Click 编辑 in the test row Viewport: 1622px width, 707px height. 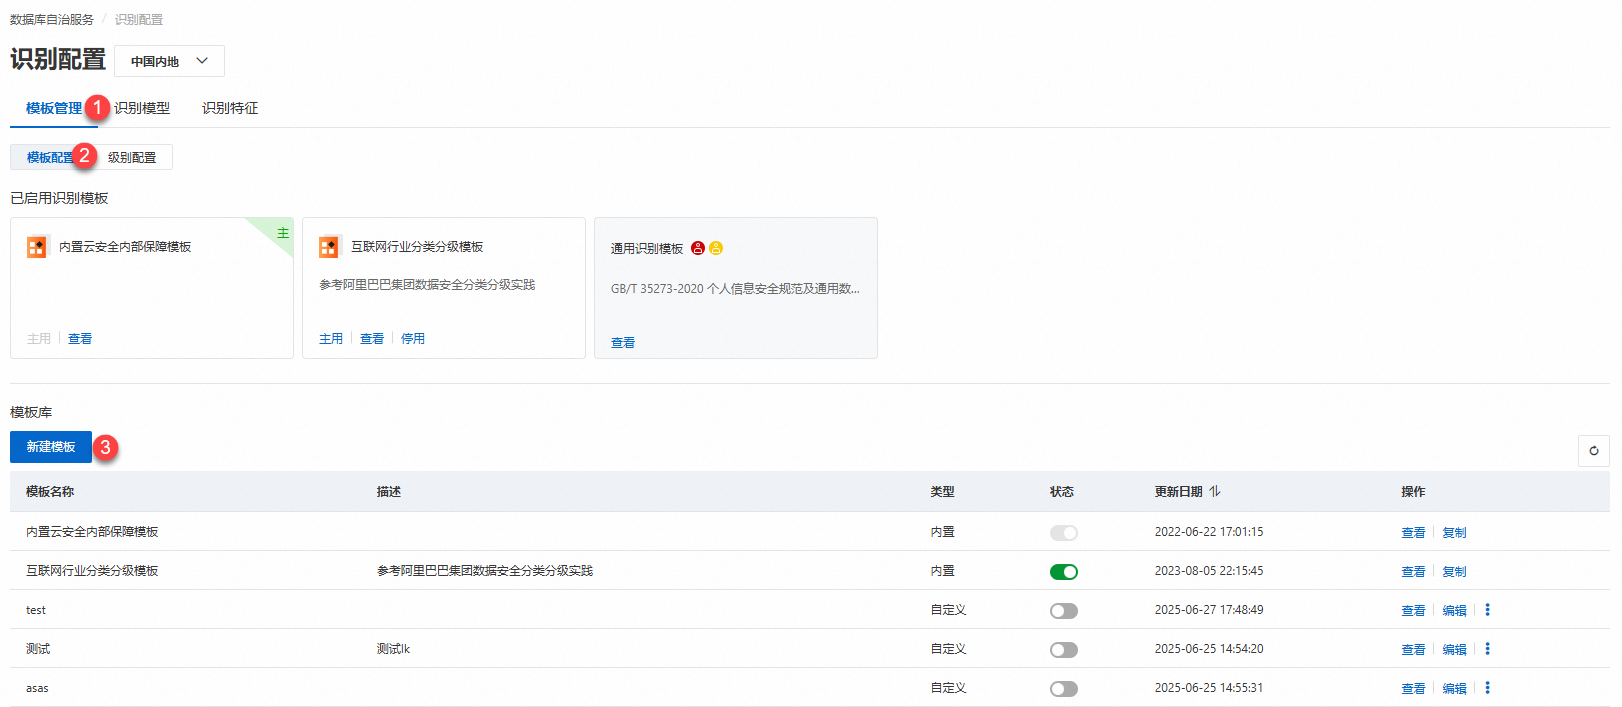tap(1454, 611)
